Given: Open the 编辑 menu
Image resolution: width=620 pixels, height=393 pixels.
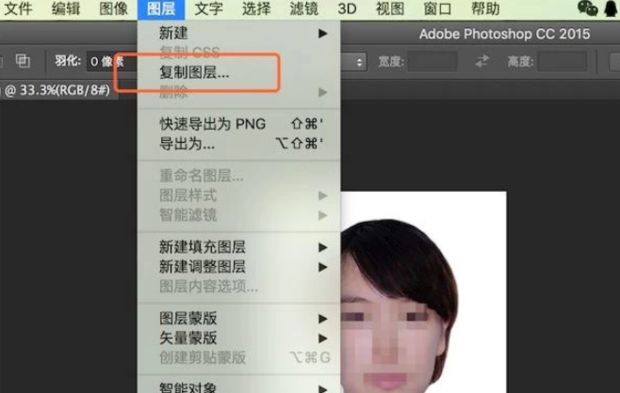Looking at the screenshot, I should click(x=66, y=9).
